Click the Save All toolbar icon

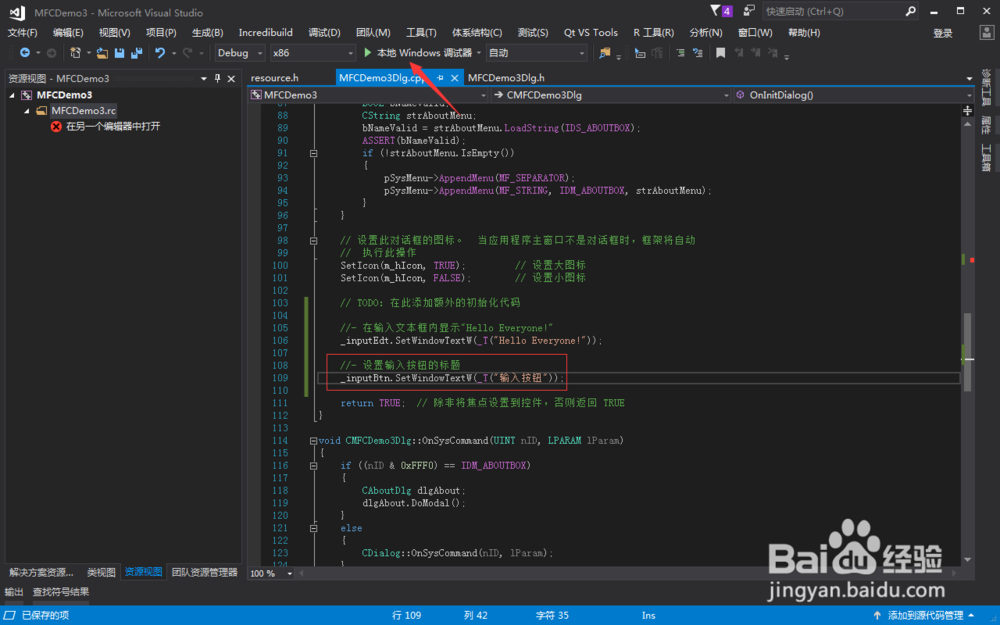136,53
